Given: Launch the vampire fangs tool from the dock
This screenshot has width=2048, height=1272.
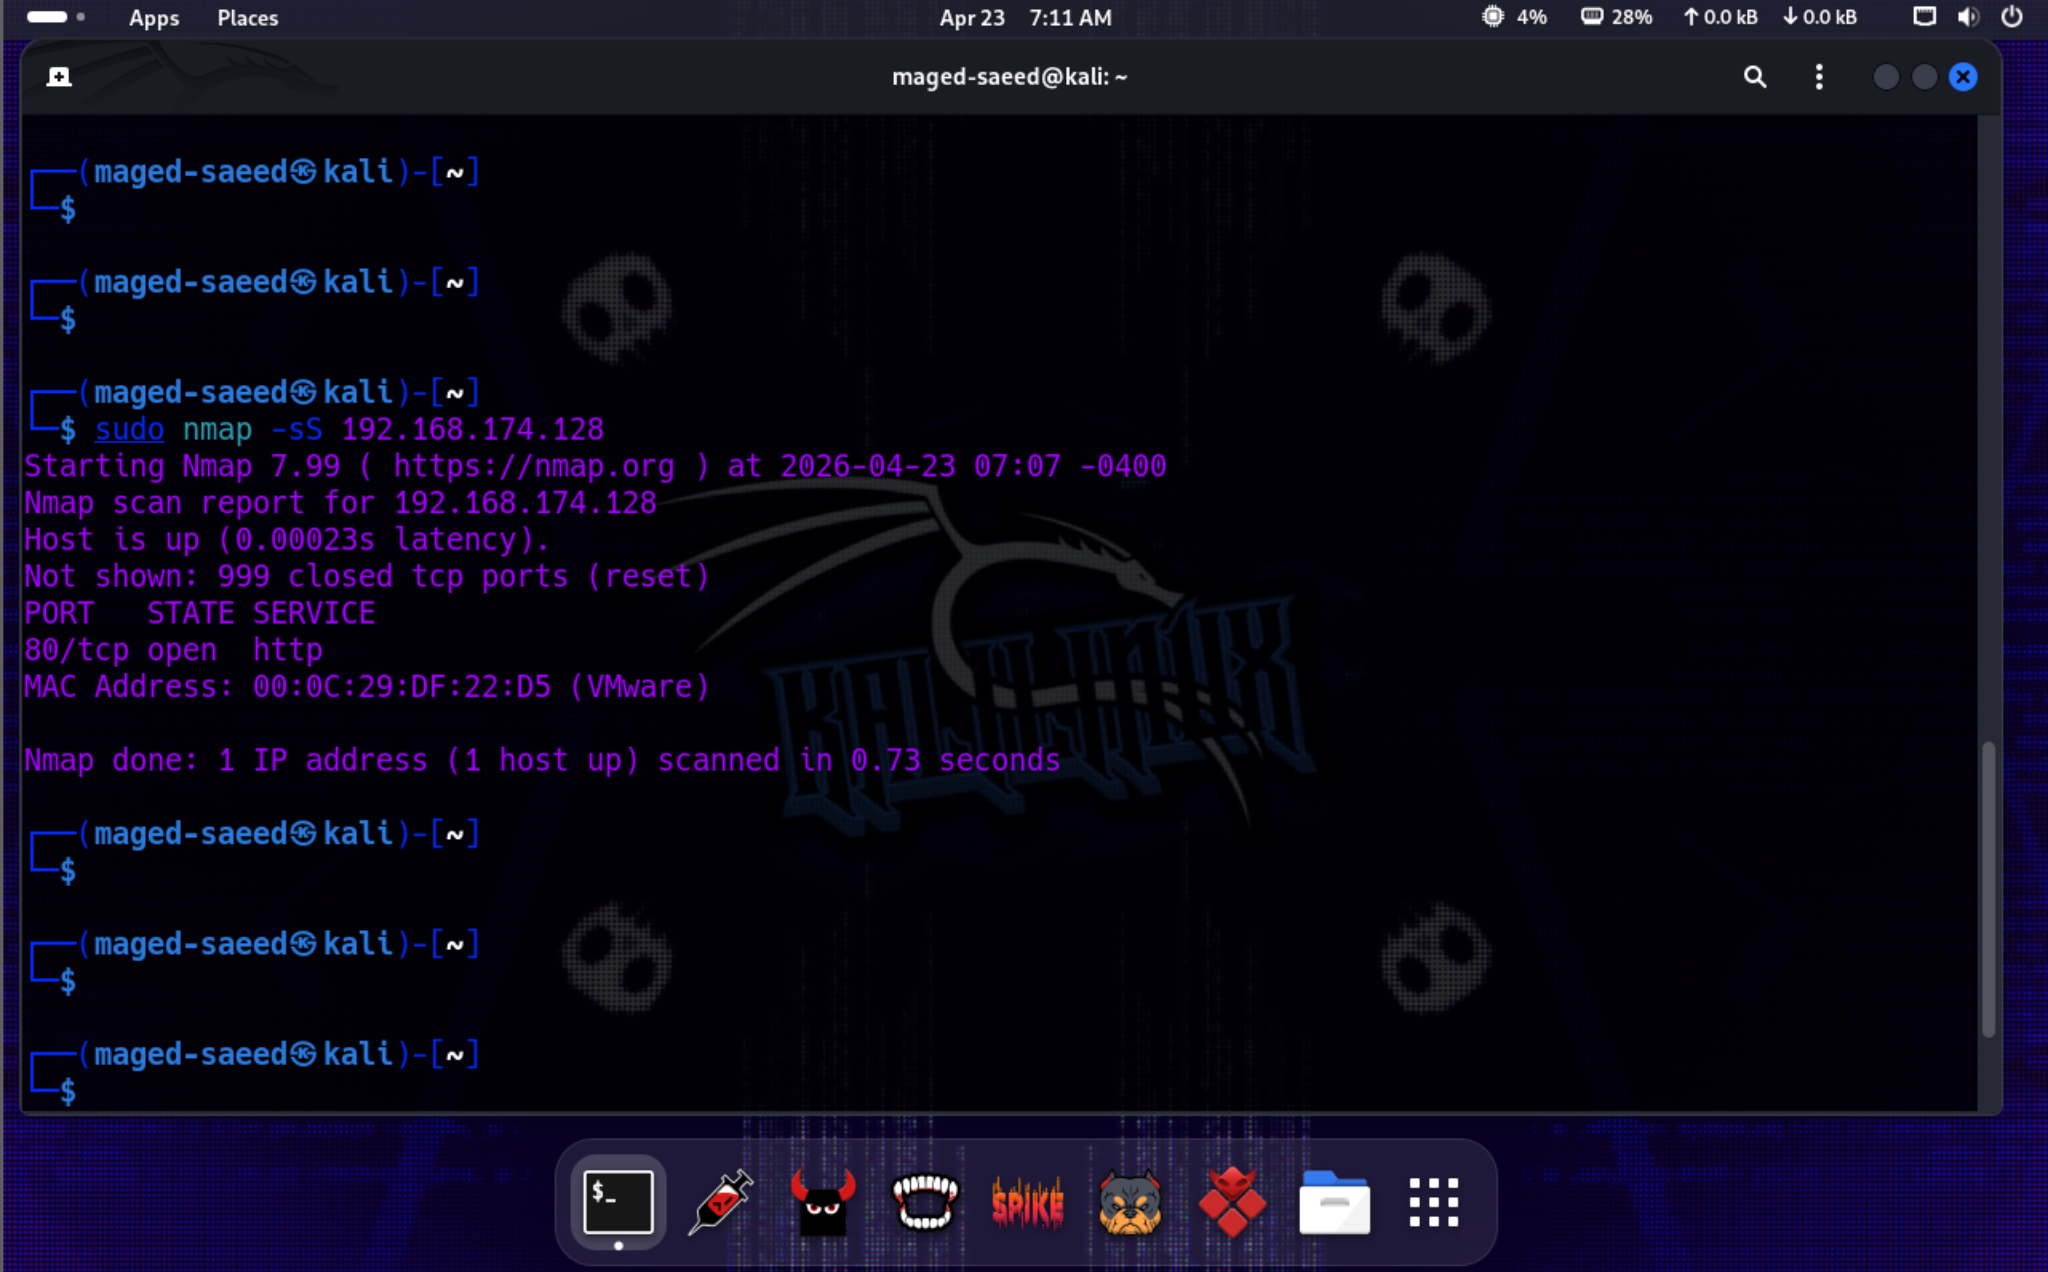Looking at the screenshot, I should pyautogui.click(x=925, y=1202).
